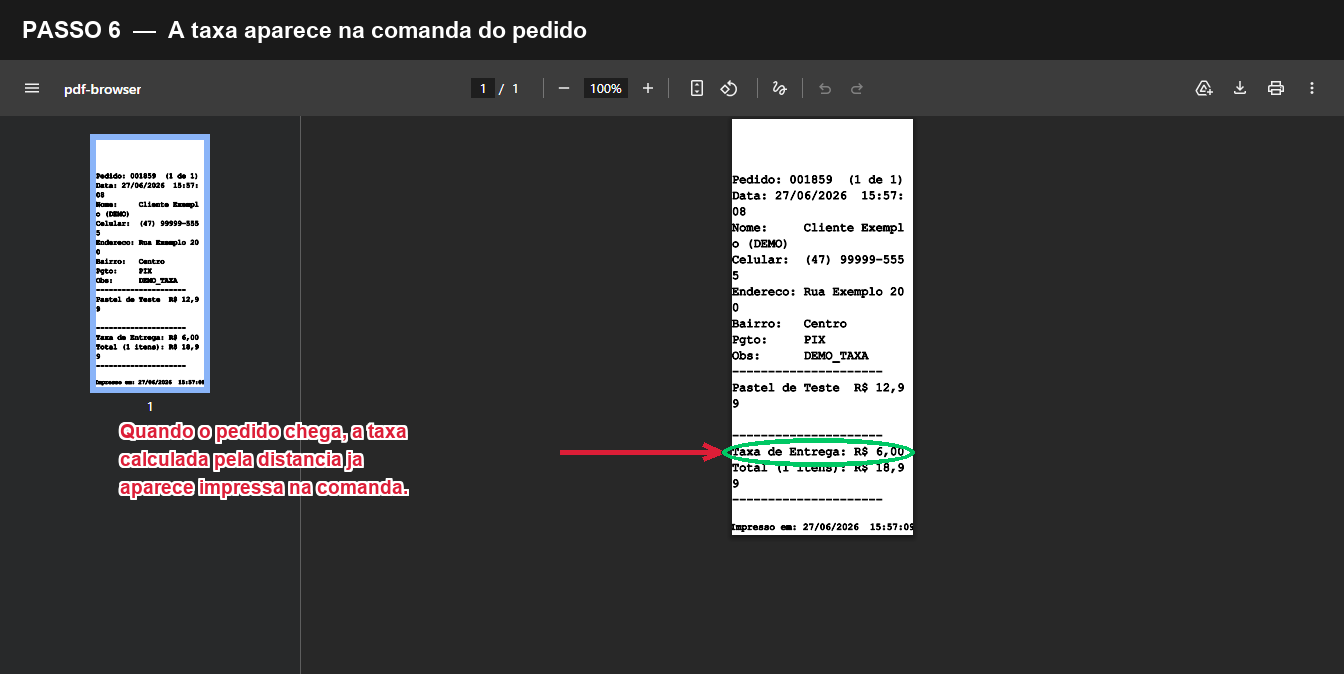
Task: Click the 'Total (1 itens)' line
Action: [x=818, y=468]
